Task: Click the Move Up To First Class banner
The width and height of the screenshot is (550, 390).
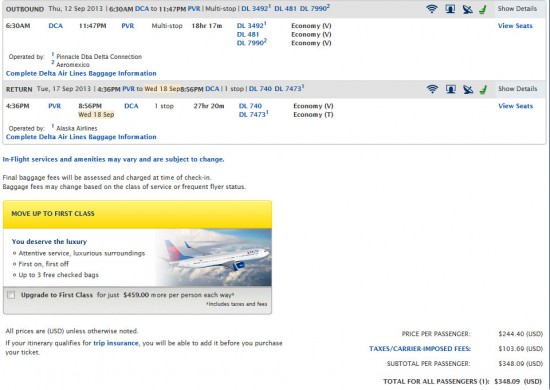Action: pyautogui.click(x=138, y=214)
